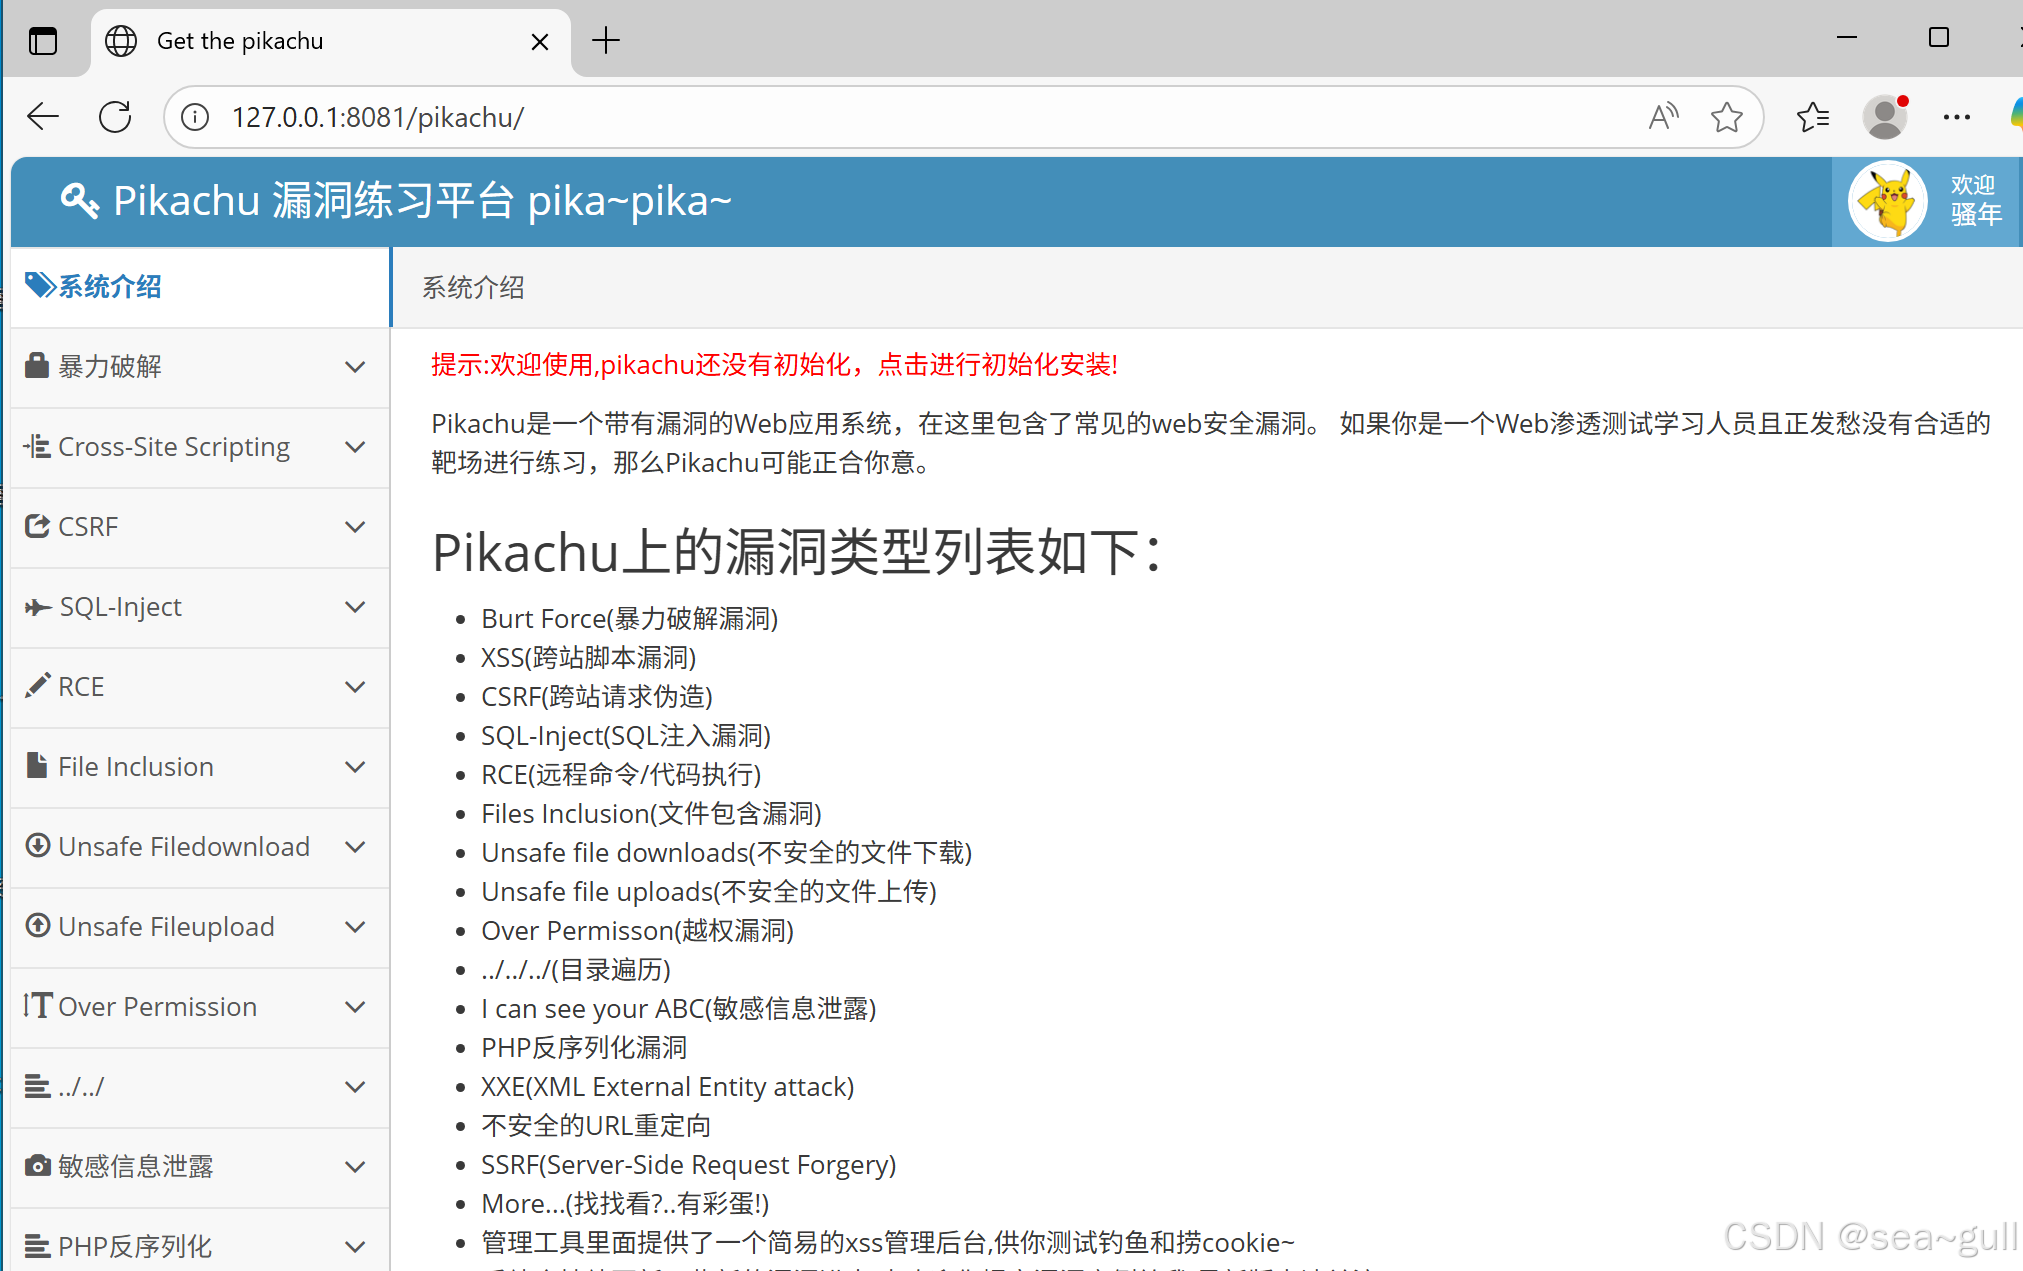Open browser settings via ellipsis menu
The image size is (2023, 1271).
tap(1957, 116)
